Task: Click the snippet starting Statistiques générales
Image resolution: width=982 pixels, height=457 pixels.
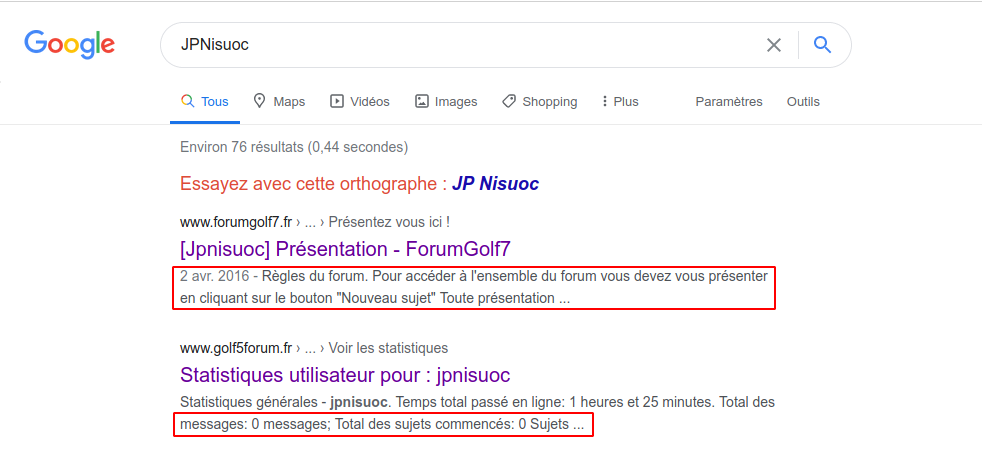Action: (477, 413)
